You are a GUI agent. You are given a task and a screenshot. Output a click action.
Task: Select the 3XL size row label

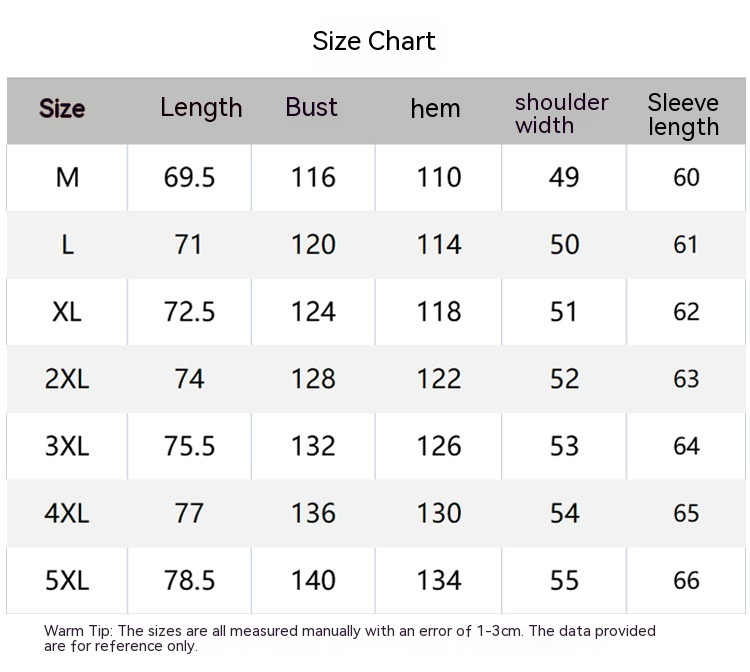click(67, 446)
